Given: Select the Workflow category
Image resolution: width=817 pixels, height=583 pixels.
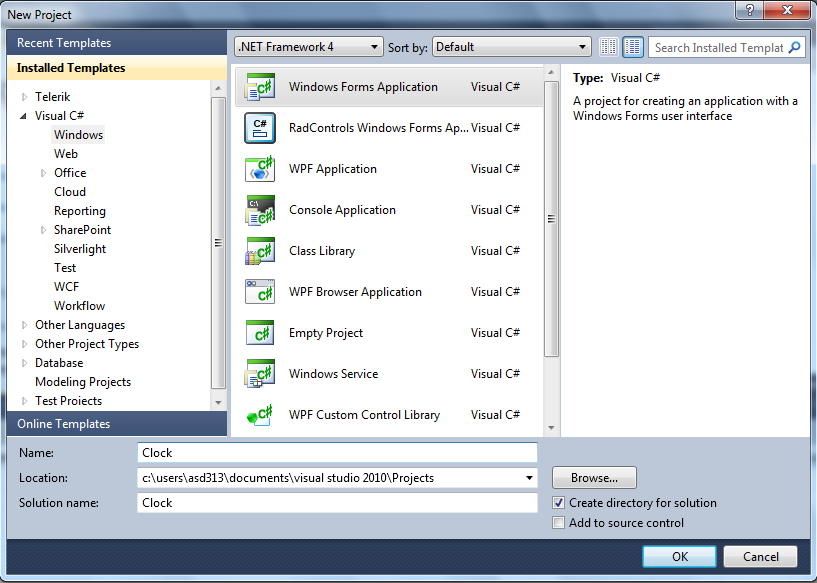Looking at the screenshot, I should 79,306.
